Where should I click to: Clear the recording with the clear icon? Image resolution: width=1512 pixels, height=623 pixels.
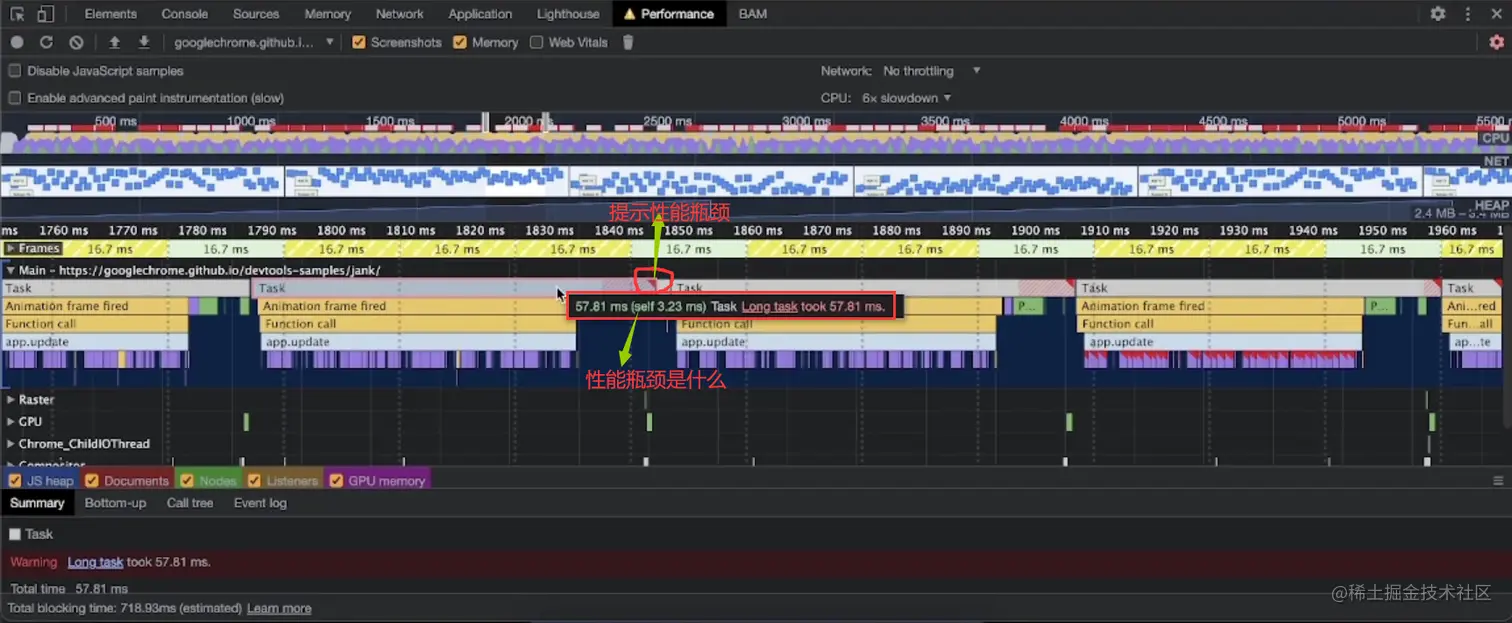[76, 42]
